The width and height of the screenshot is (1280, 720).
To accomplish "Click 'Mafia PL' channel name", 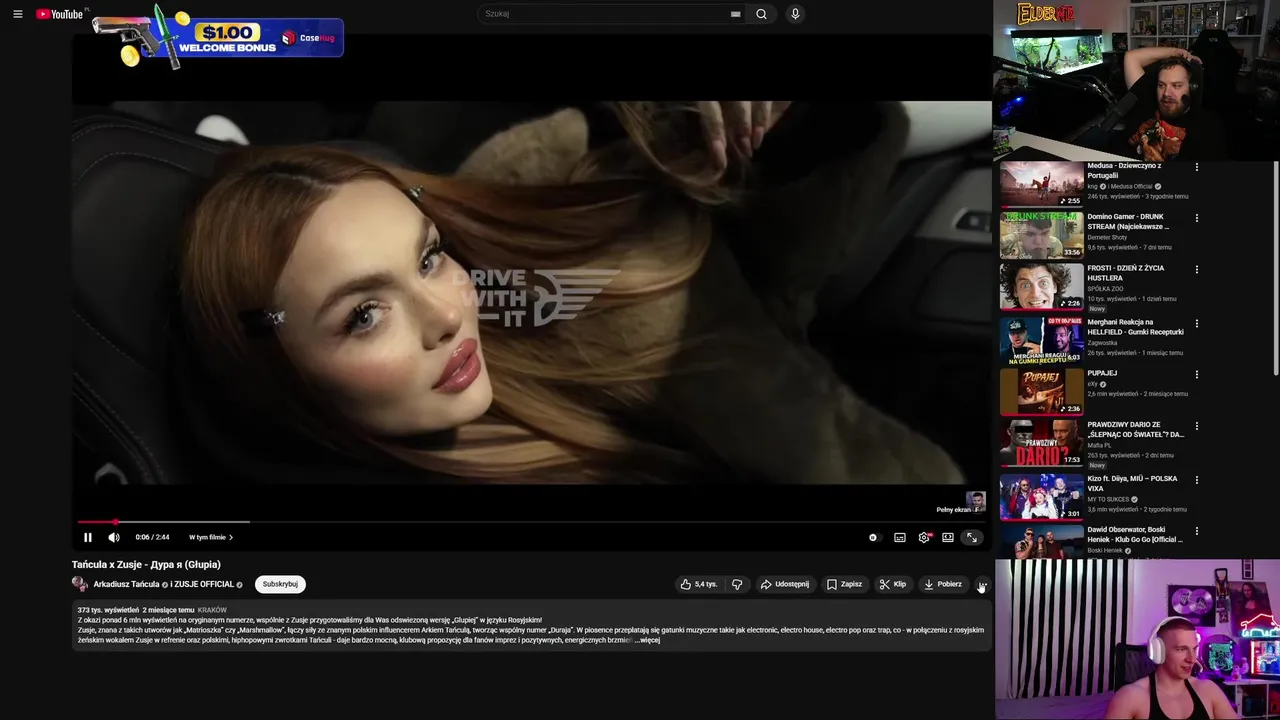I will click(1099, 445).
